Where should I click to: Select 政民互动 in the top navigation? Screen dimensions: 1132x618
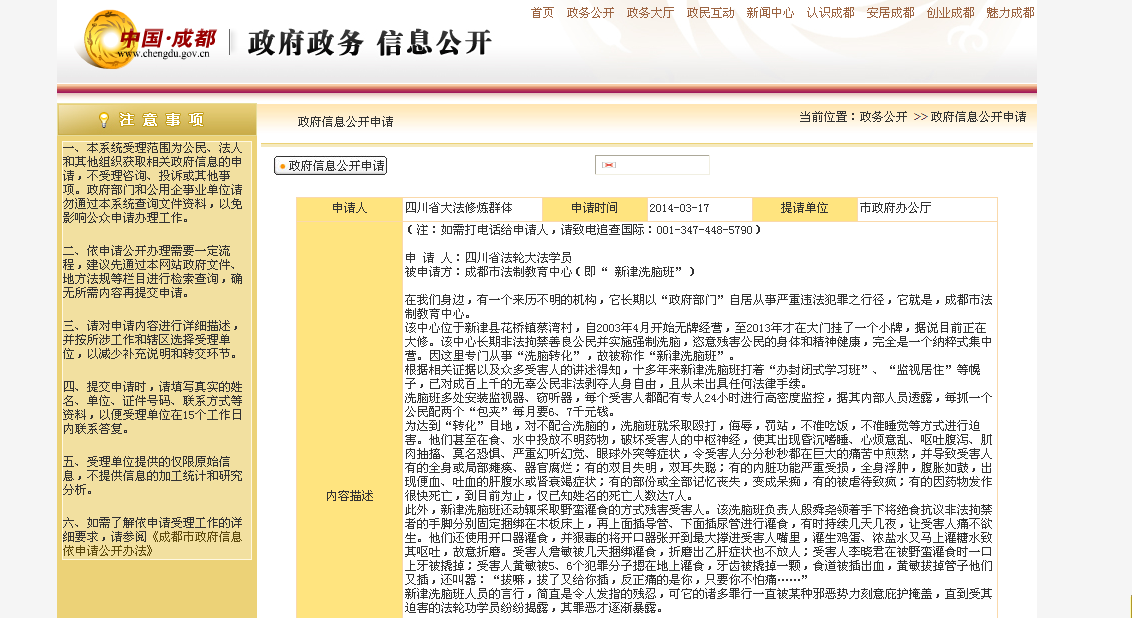710,13
